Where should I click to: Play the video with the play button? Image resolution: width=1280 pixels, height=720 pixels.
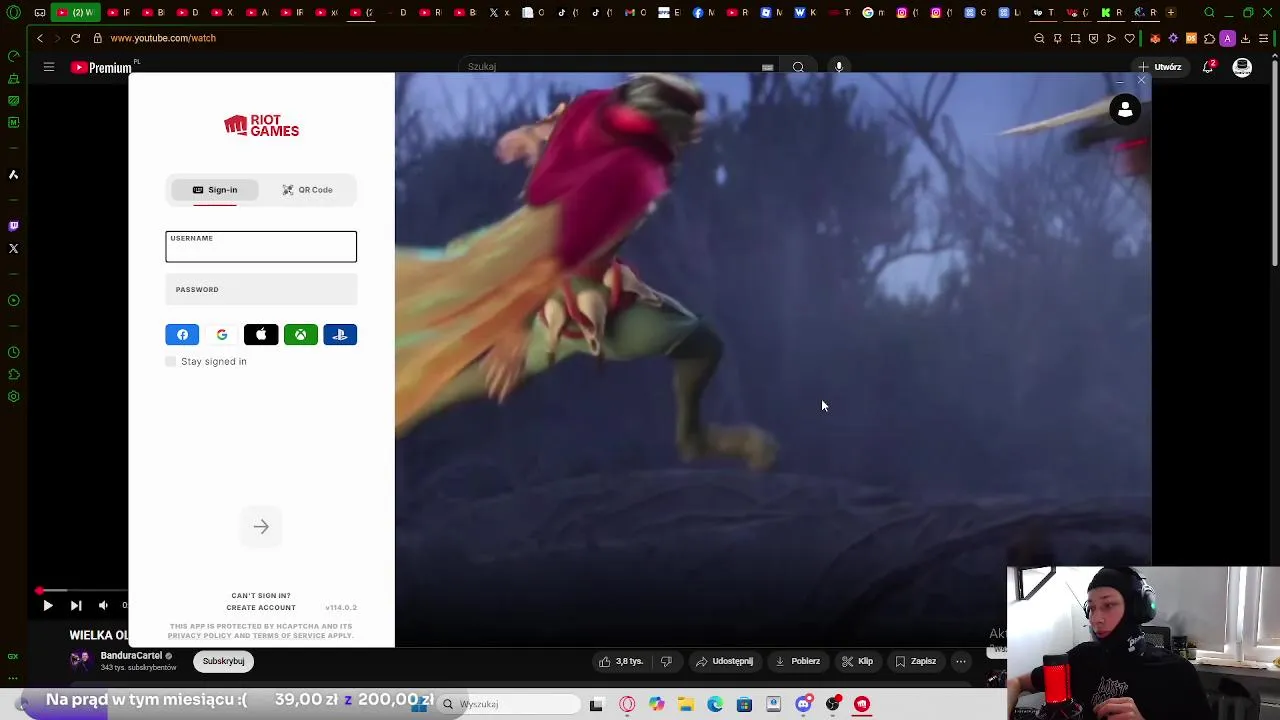[x=47, y=605]
